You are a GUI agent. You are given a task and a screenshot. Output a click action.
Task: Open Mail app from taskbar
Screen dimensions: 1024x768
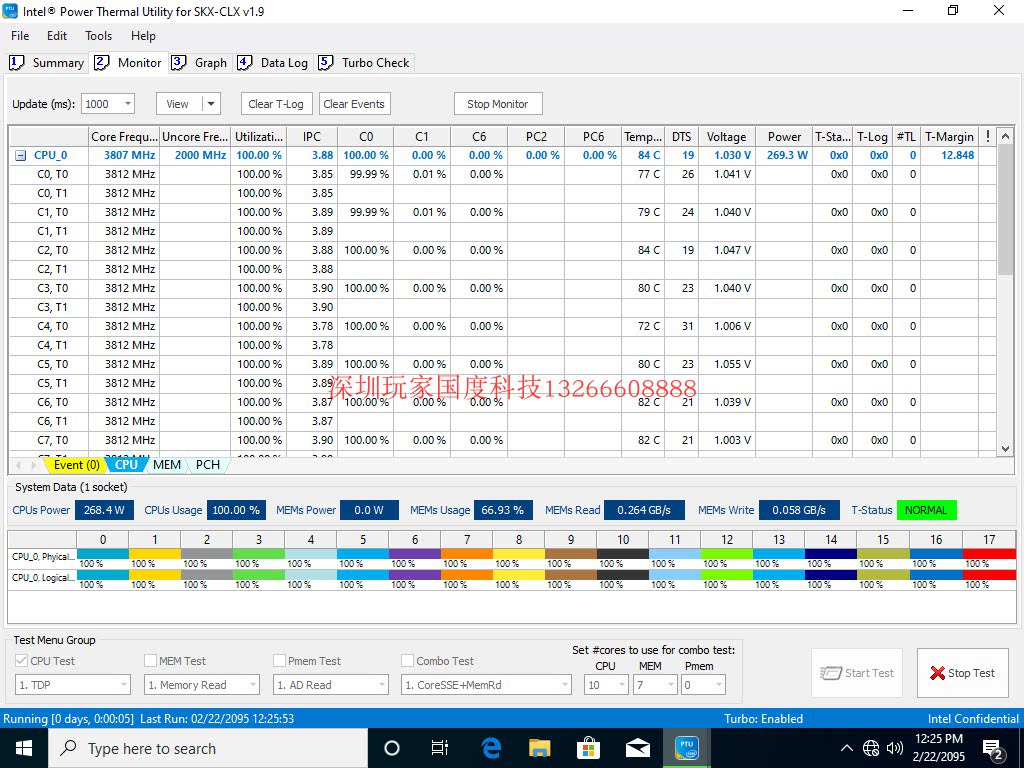tap(637, 748)
